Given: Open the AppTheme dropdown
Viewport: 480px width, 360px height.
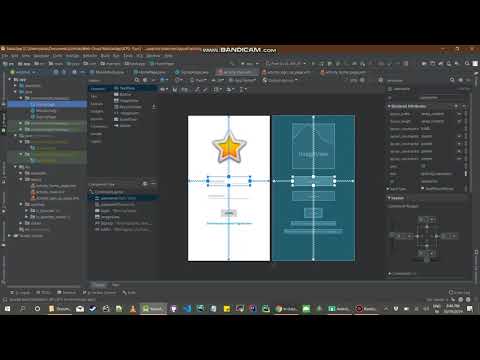Looking at the screenshot, I should tap(242, 80).
